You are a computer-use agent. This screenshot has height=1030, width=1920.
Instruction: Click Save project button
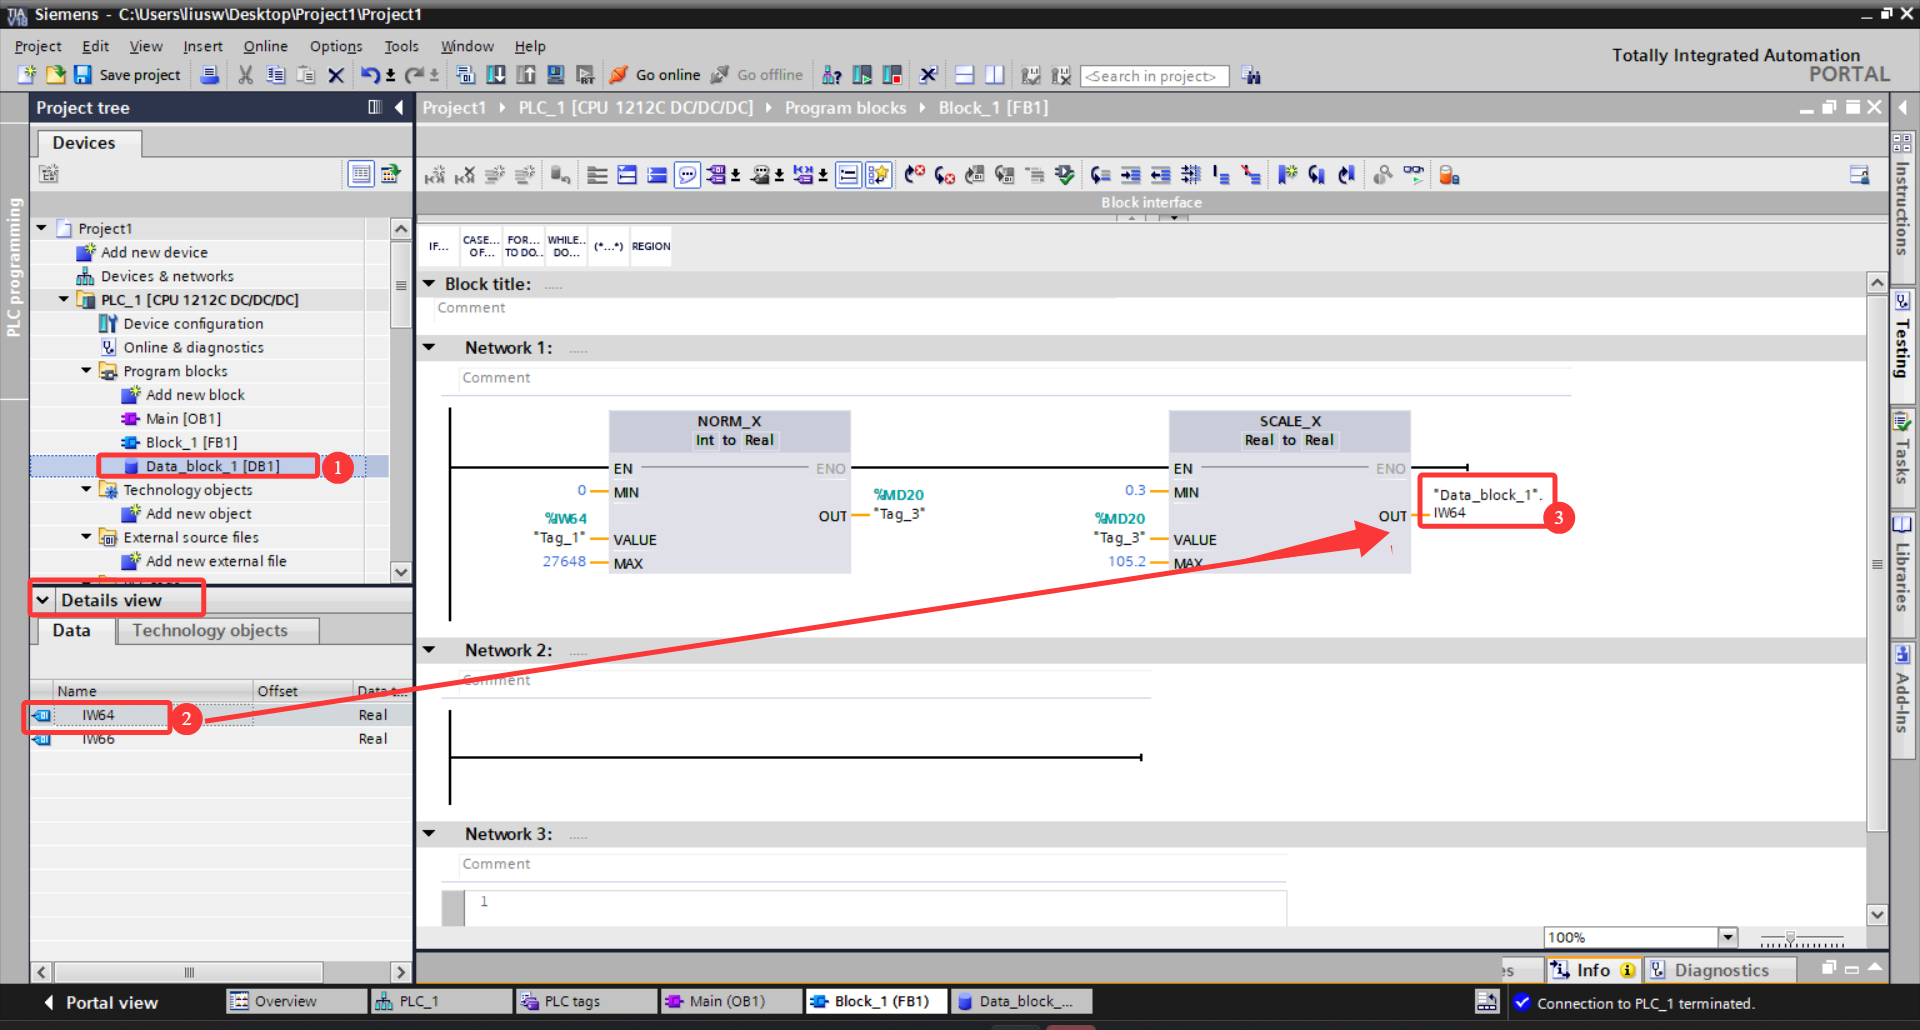[127, 75]
